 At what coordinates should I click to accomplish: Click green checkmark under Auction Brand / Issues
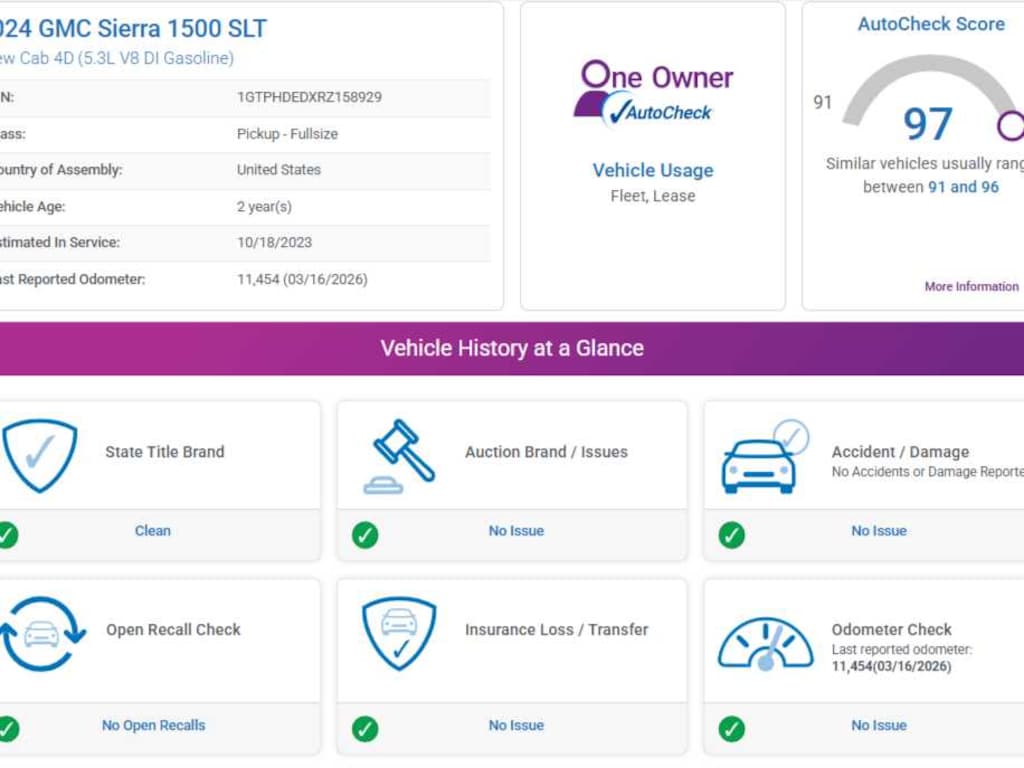[365, 535]
